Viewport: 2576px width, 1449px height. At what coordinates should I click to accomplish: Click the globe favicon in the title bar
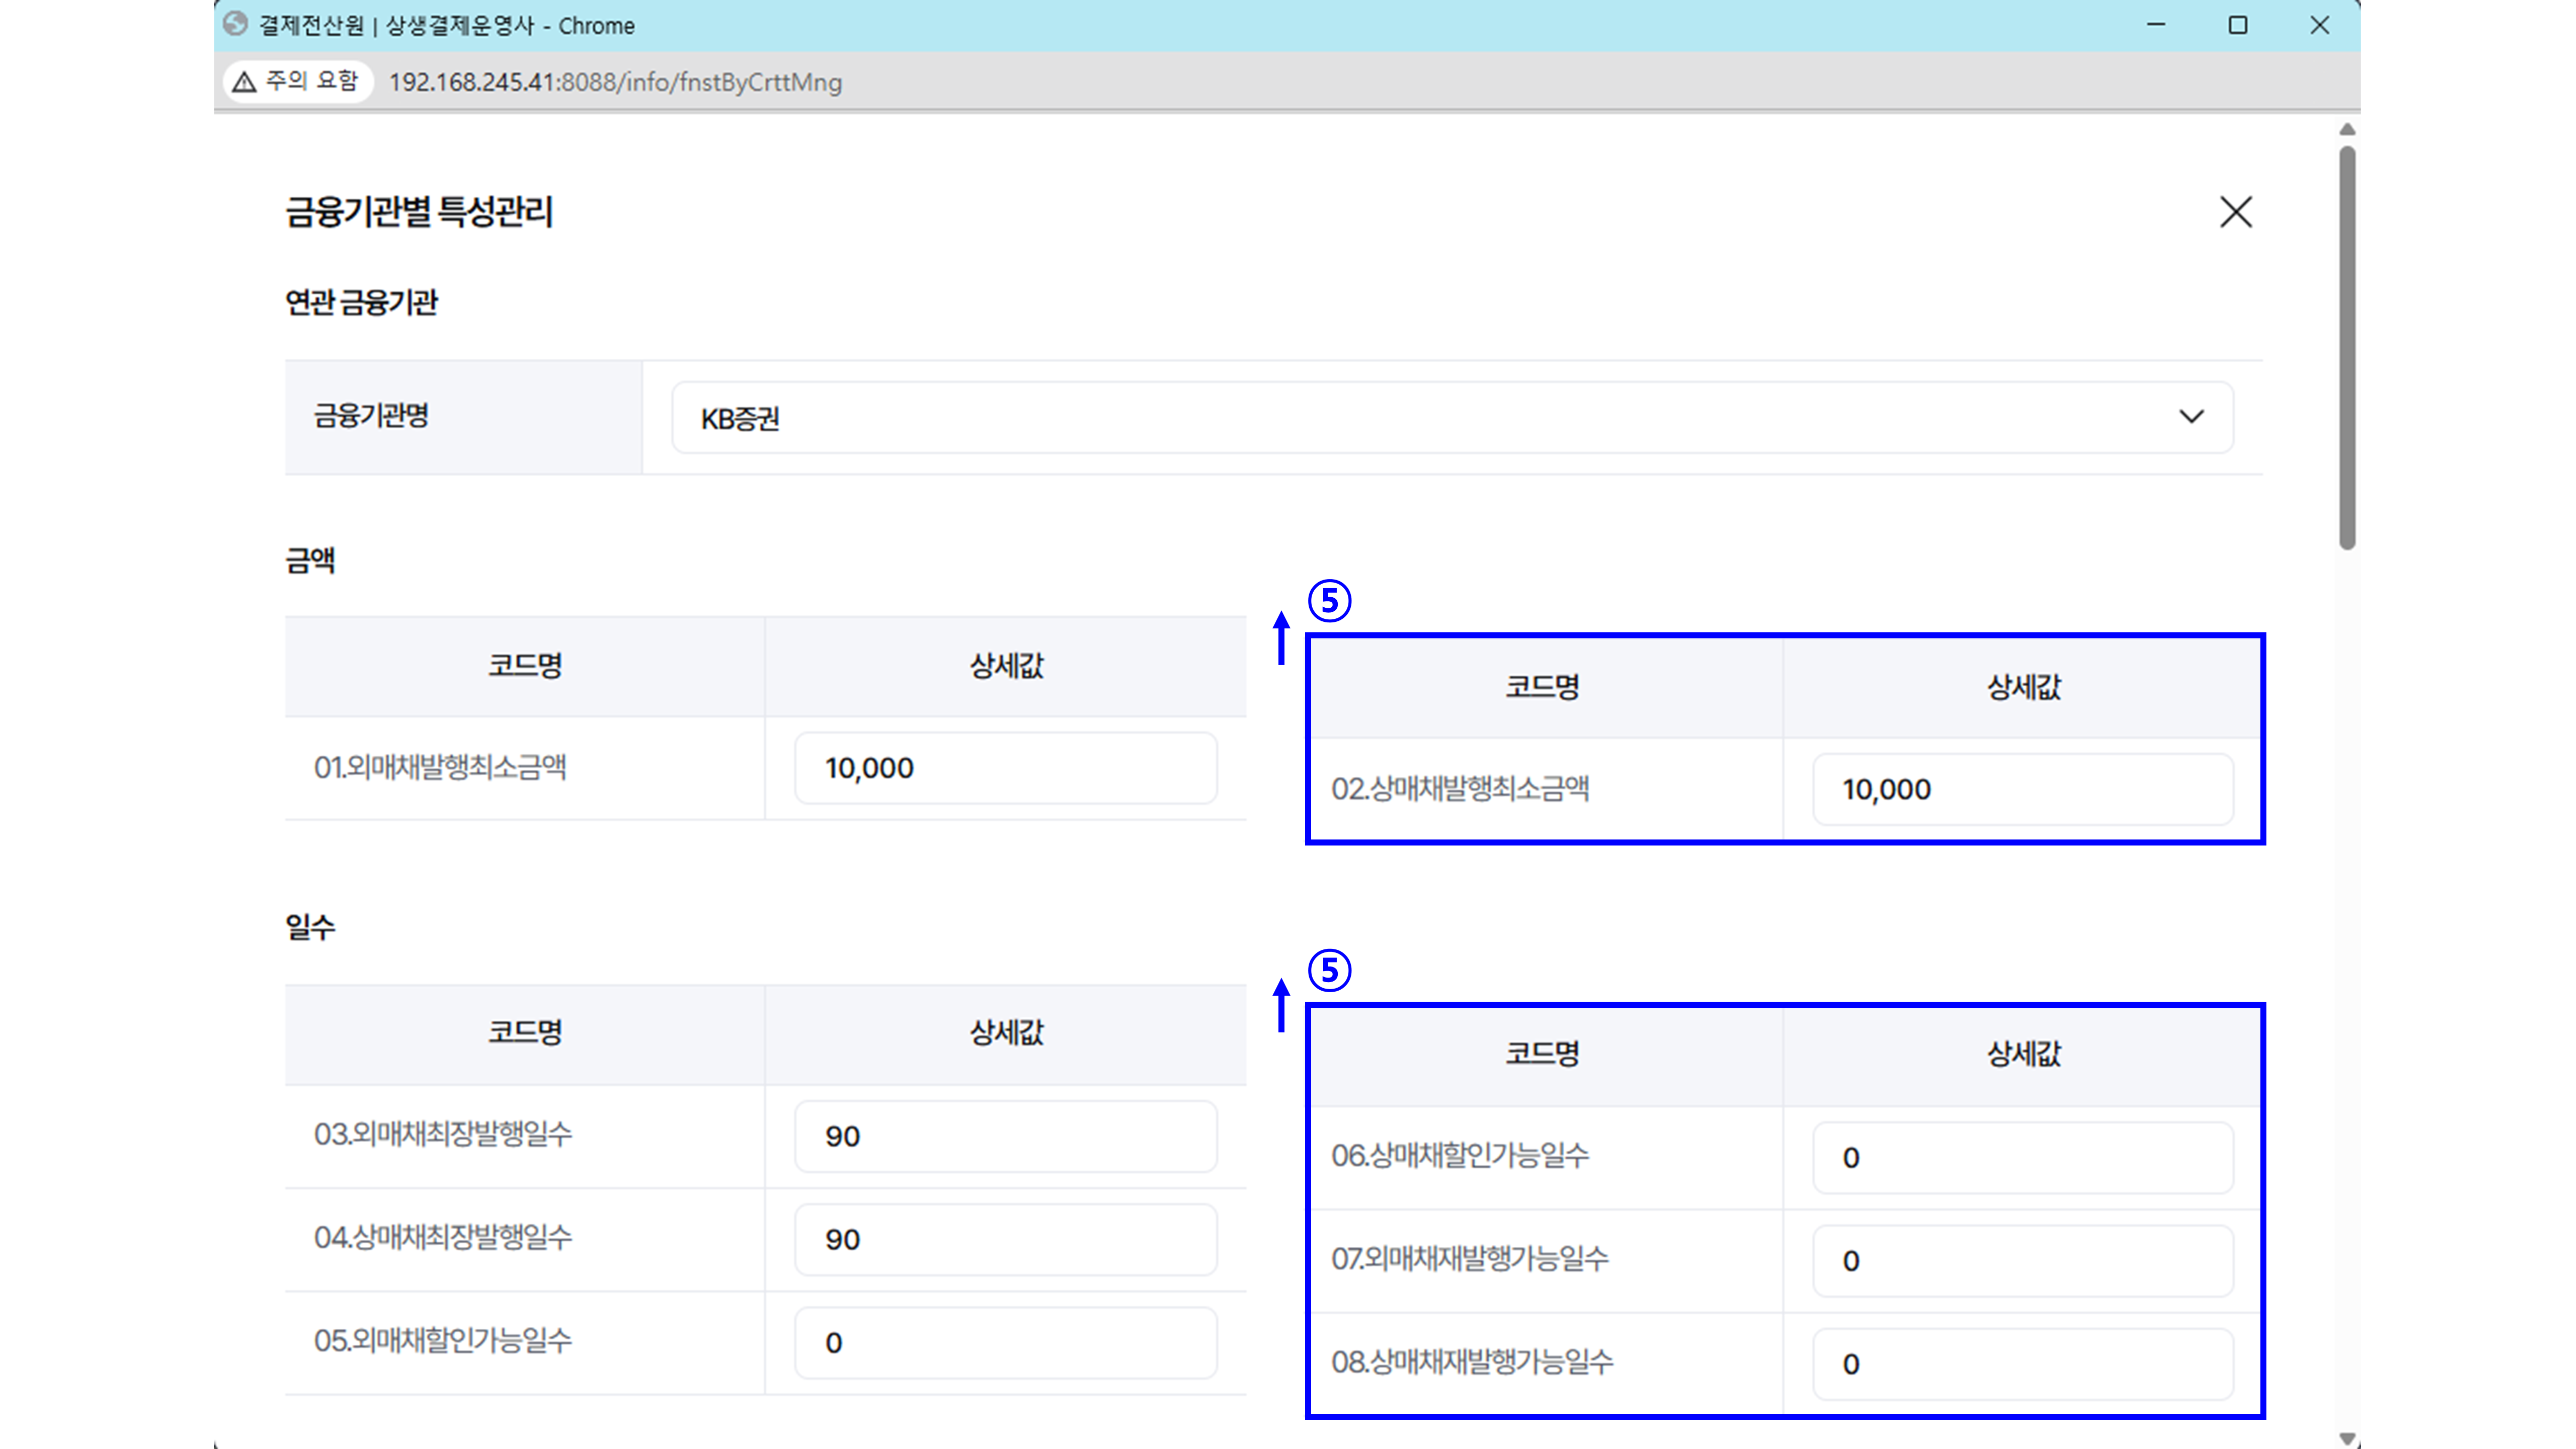(x=236, y=24)
